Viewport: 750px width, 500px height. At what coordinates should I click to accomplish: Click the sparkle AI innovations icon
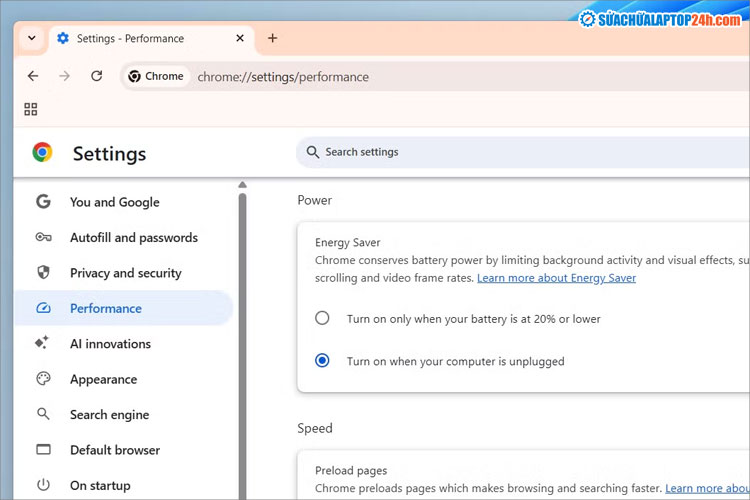[42, 343]
